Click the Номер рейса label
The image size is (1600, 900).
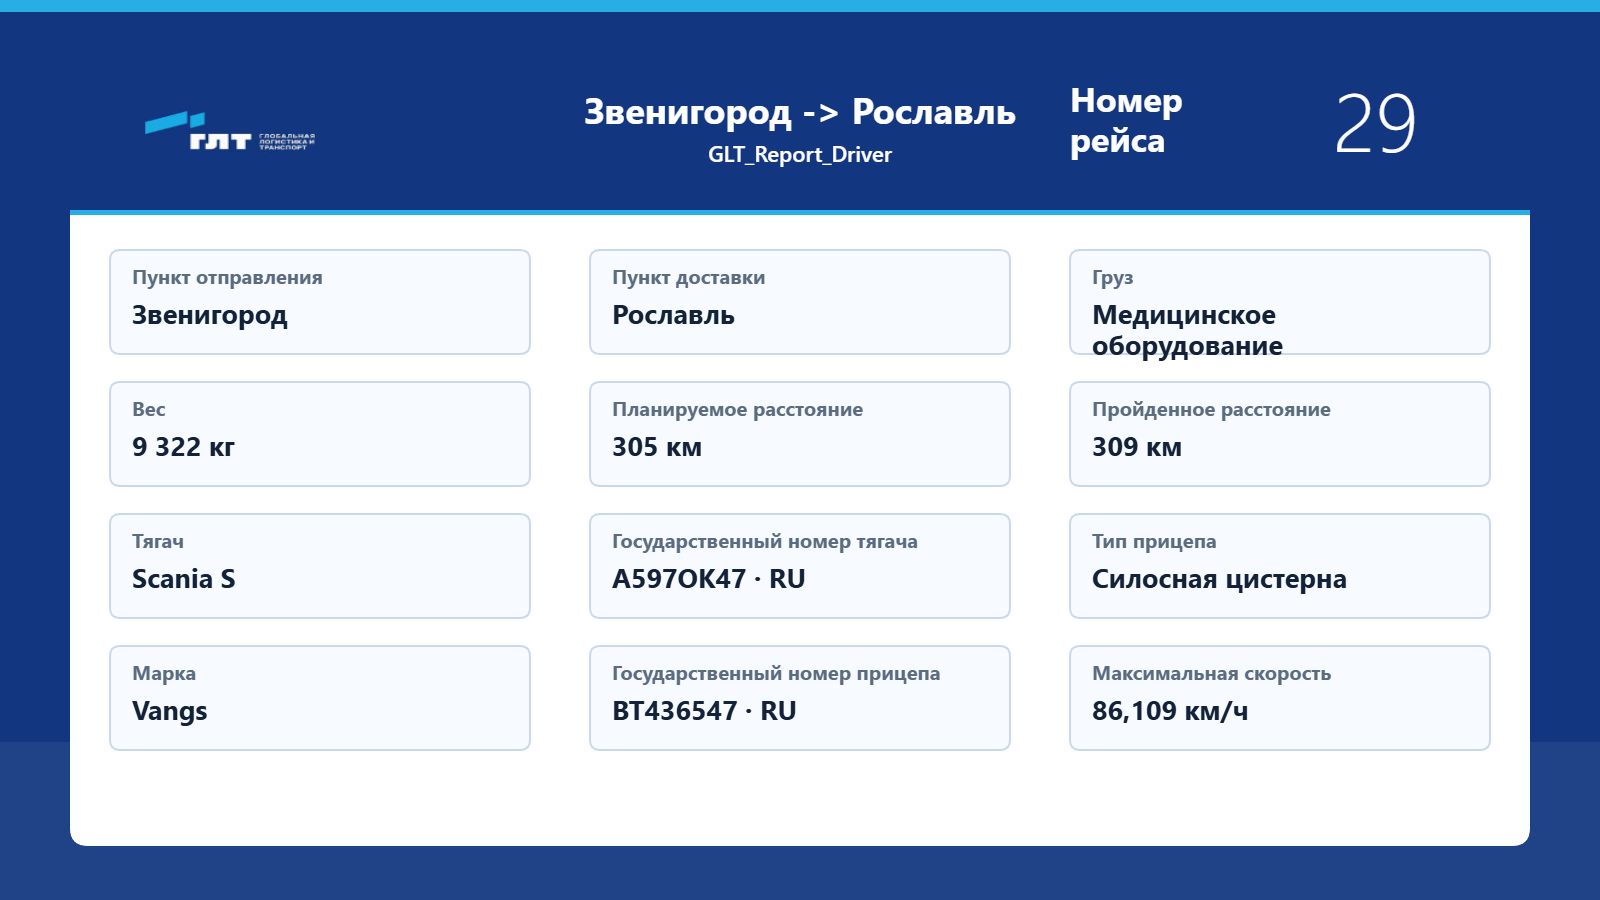point(1126,121)
